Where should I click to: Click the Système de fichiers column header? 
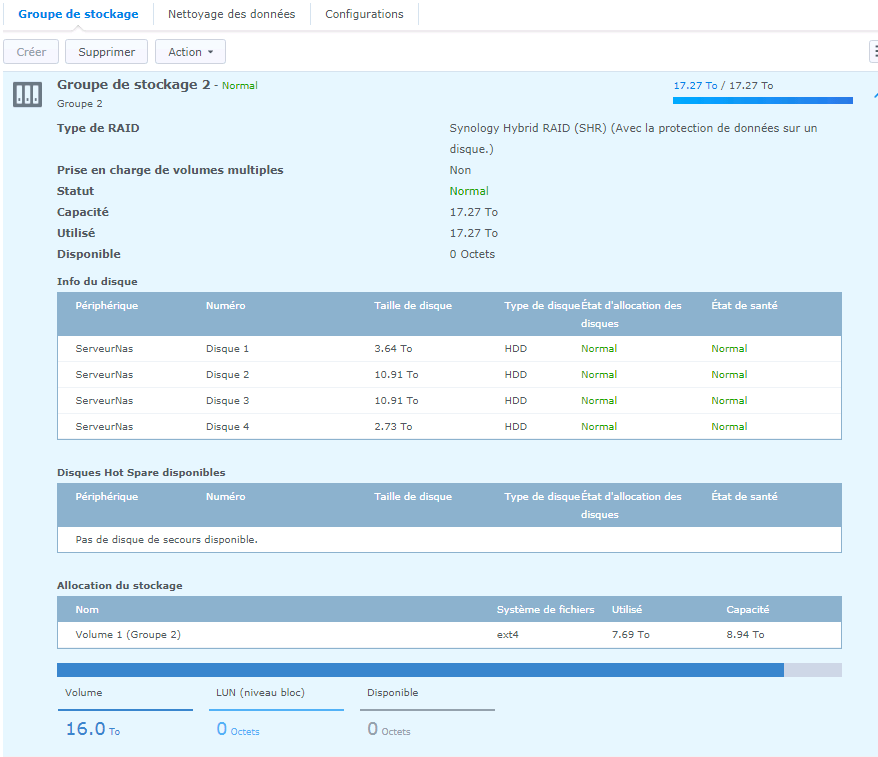click(x=545, y=609)
